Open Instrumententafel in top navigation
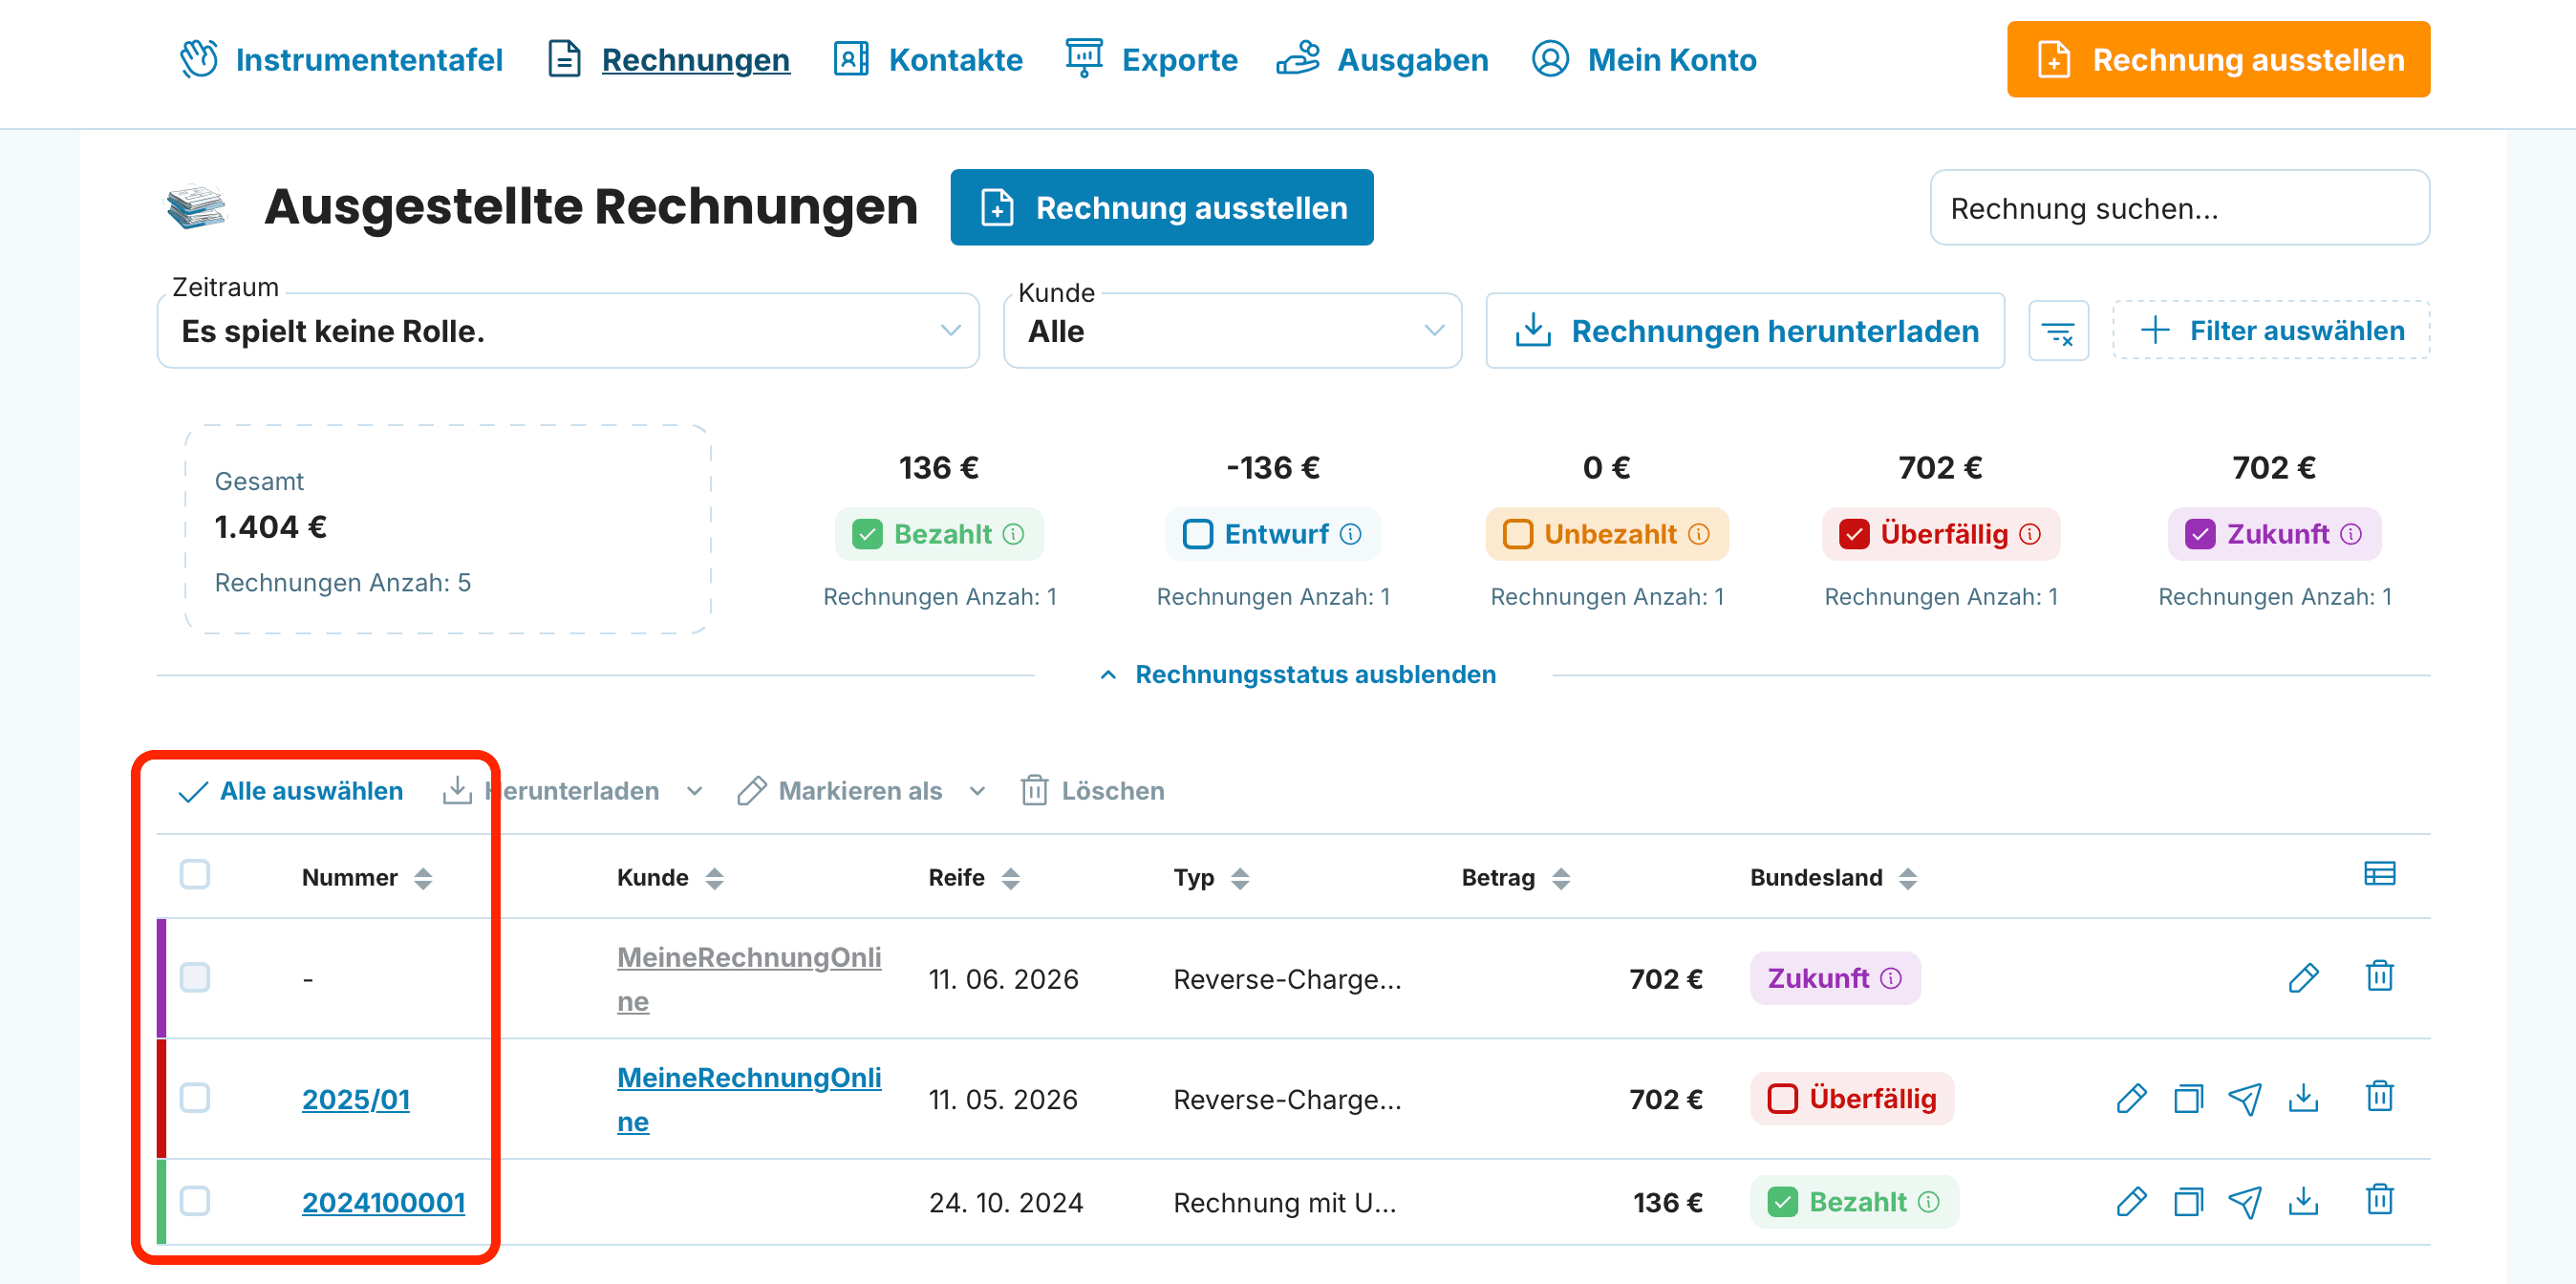 (x=340, y=60)
